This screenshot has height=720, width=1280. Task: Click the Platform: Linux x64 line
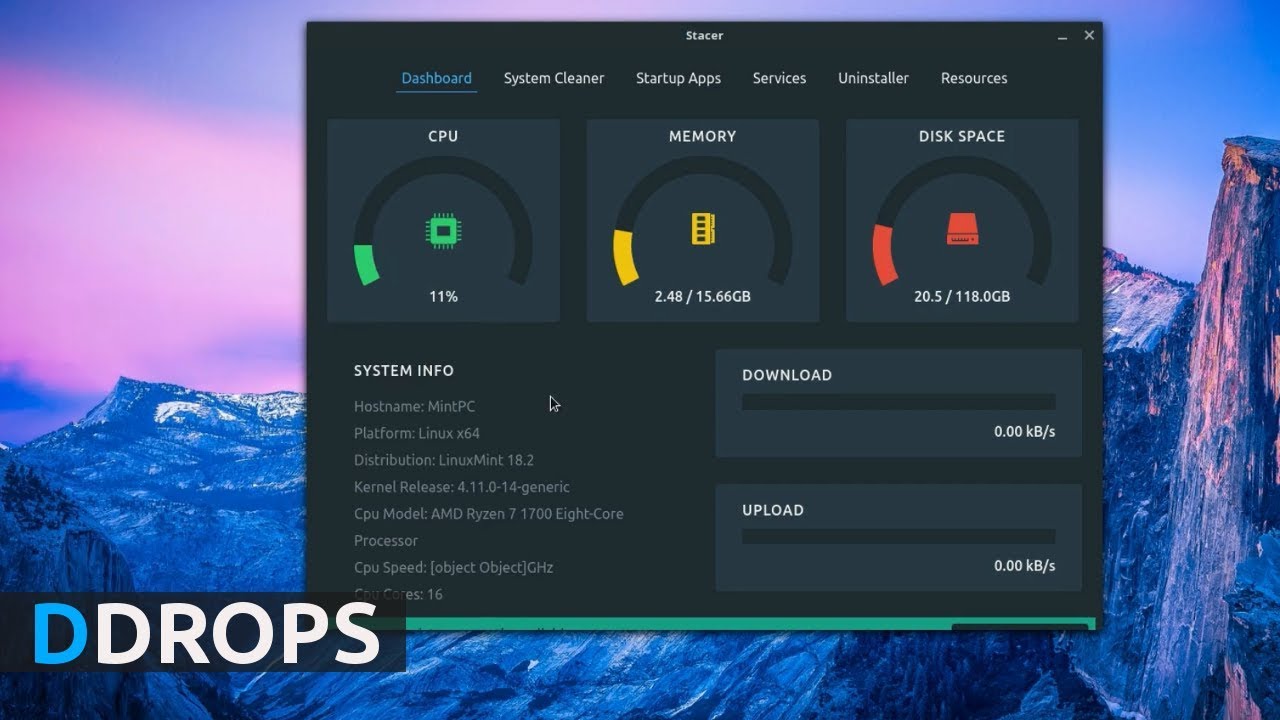(417, 433)
